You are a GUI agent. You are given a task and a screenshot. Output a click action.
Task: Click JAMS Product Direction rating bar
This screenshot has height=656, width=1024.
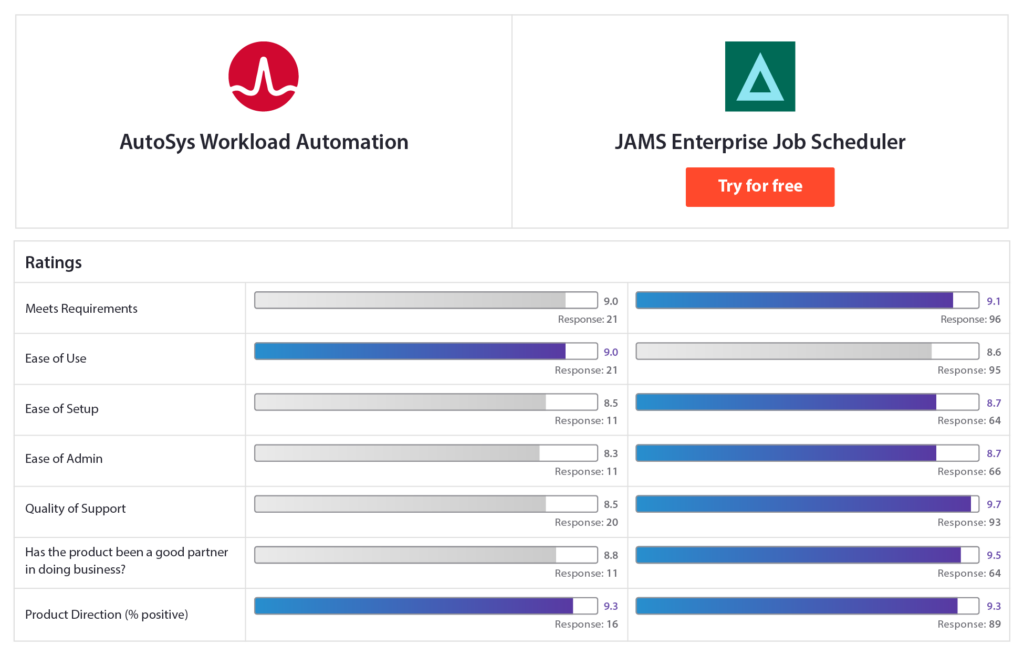pos(807,606)
